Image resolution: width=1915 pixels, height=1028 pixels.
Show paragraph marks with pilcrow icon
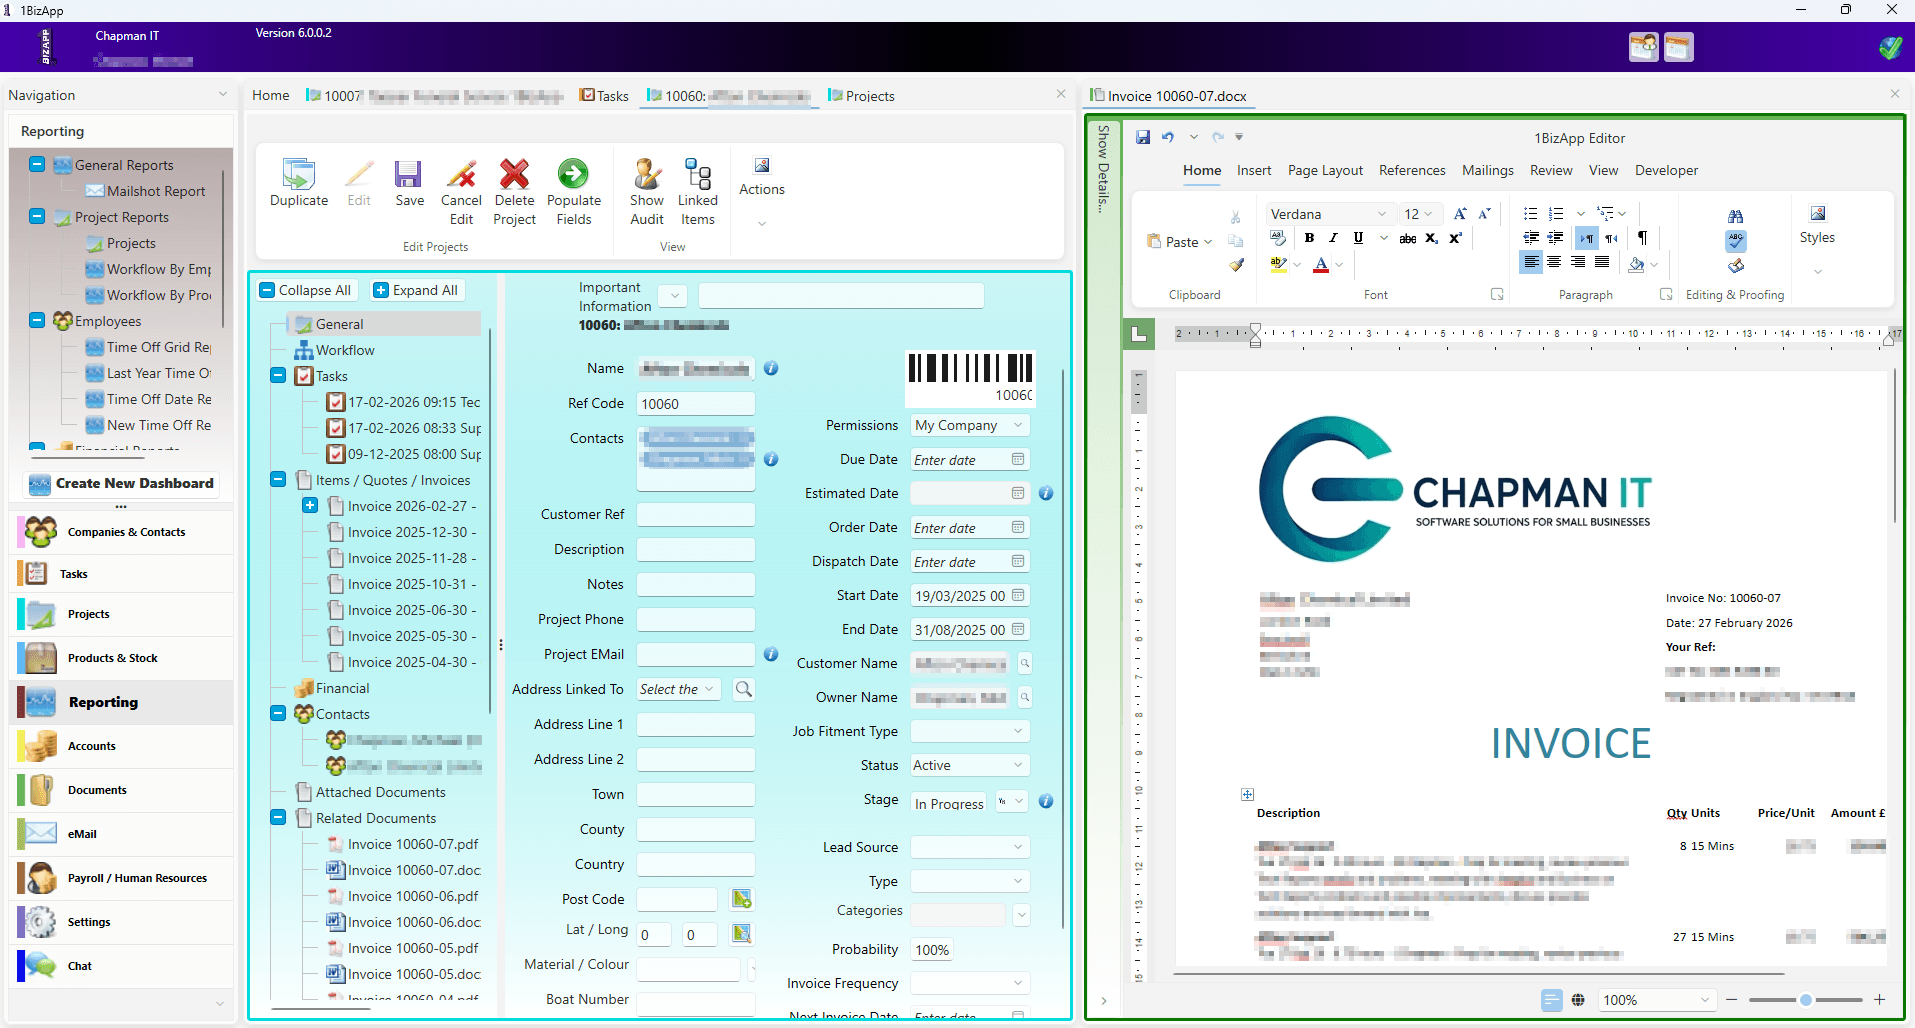click(x=1642, y=238)
